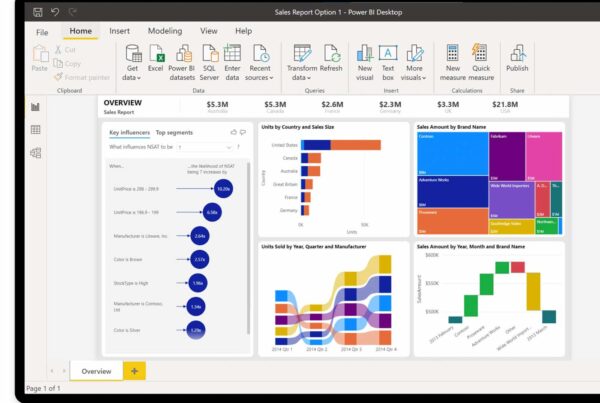Click the thumbs up icon on Key influencers
The width and height of the screenshot is (600, 403).
233,132
